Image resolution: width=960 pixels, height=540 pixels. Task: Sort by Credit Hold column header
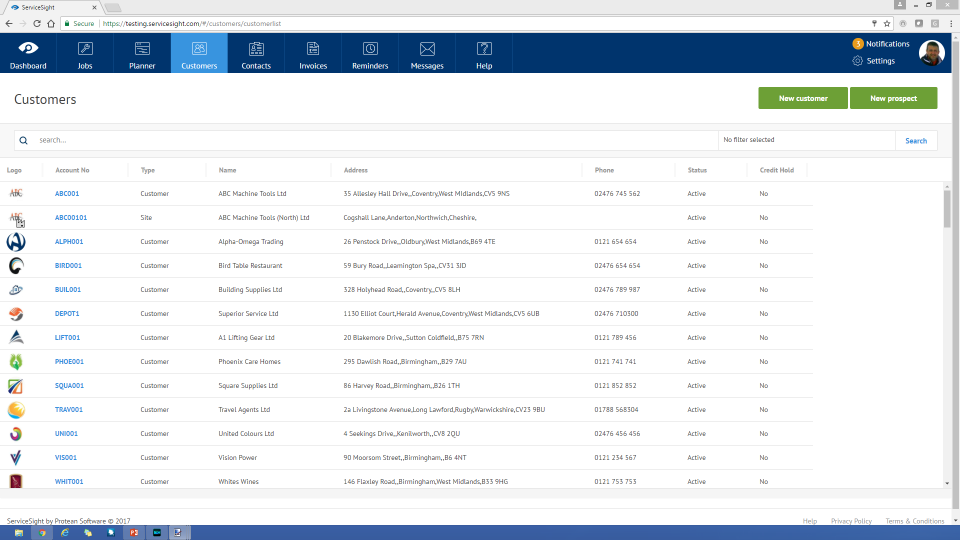[x=777, y=170]
